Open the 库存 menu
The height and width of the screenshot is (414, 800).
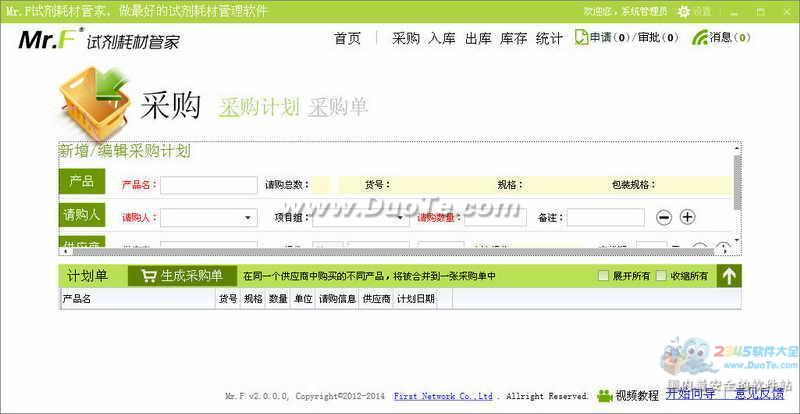pos(513,38)
